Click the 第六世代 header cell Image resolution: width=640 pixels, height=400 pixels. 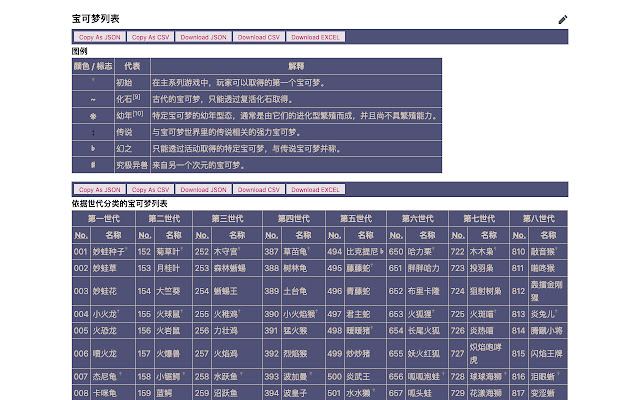418,218
